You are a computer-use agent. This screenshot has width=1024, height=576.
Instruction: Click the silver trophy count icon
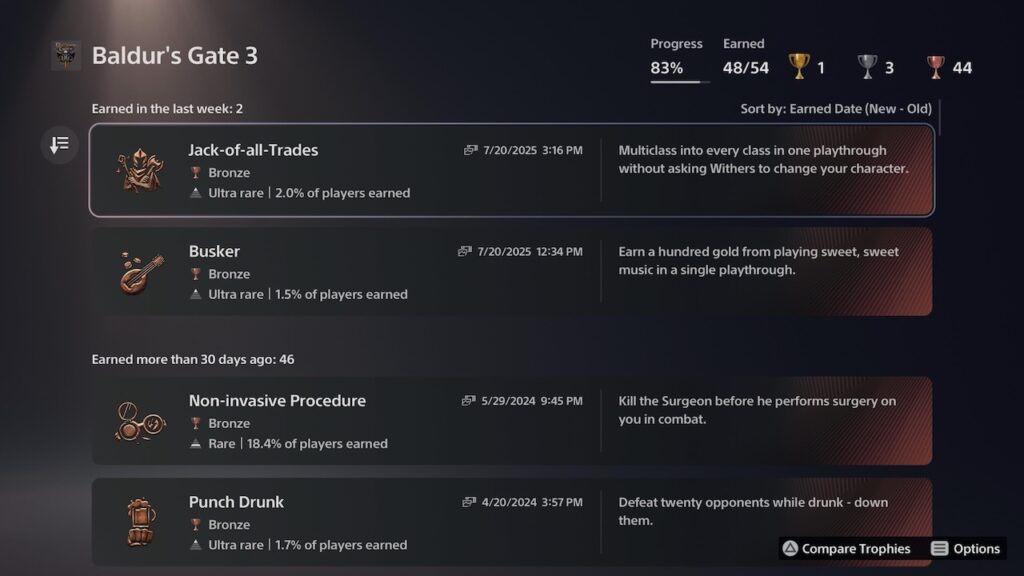tap(867, 67)
